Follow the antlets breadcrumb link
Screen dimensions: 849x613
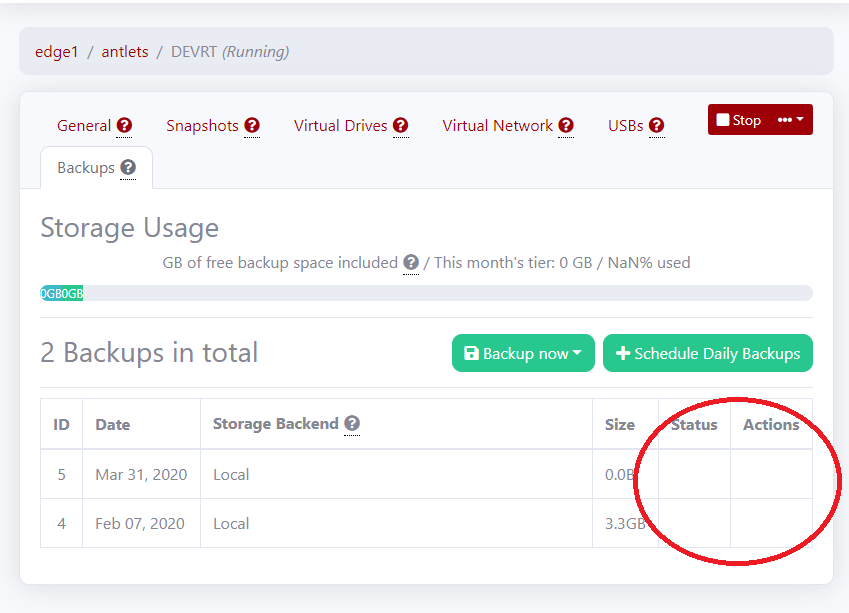point(124,52)
